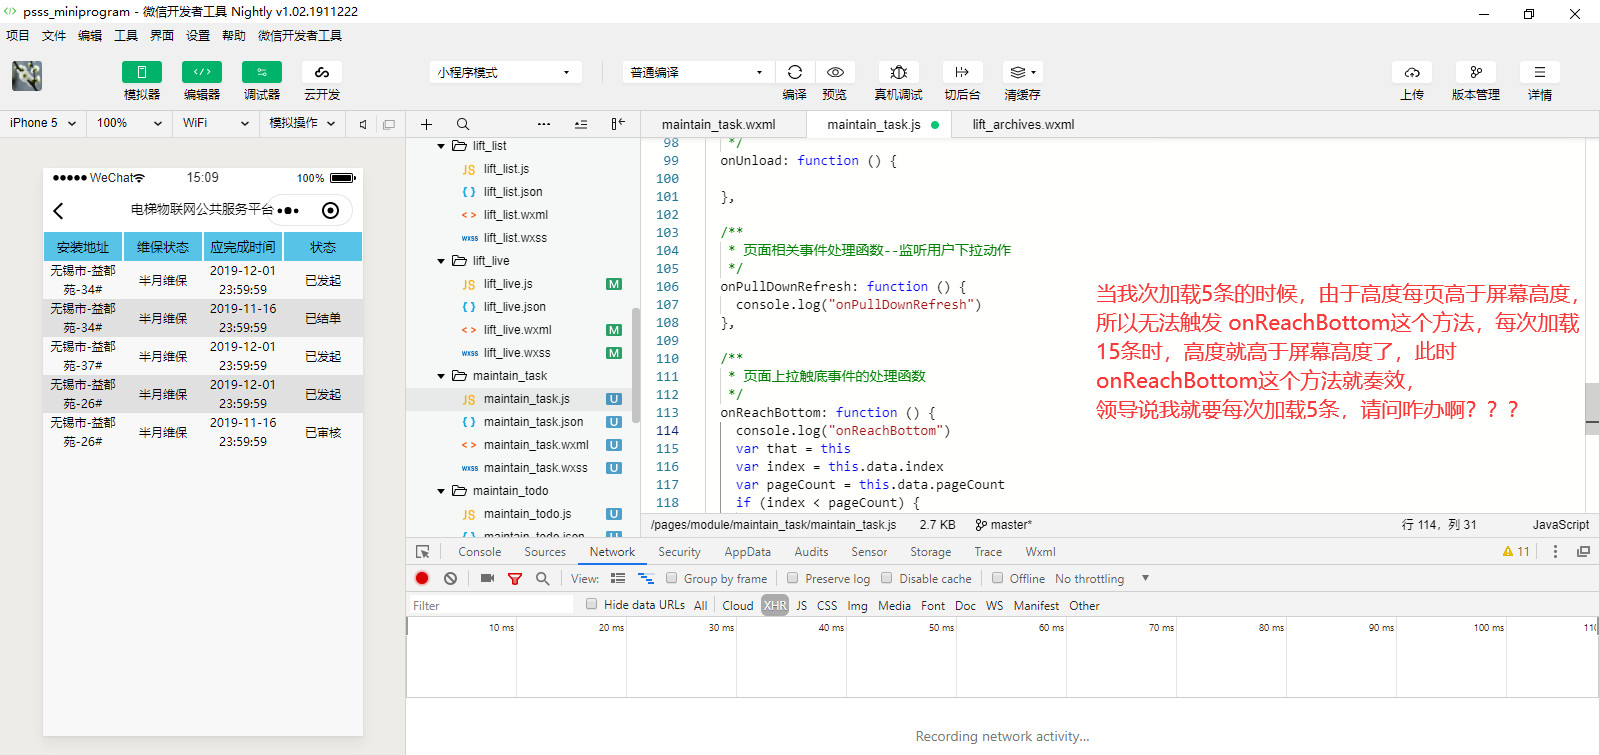The image size is (1600, 755).
Task: Open the 工具 menu
Action: coord(126,35)
